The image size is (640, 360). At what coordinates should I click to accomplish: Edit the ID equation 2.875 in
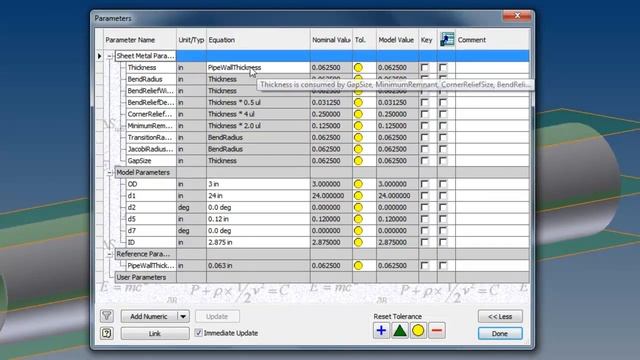pyautogui.click(x=258, y=242)
